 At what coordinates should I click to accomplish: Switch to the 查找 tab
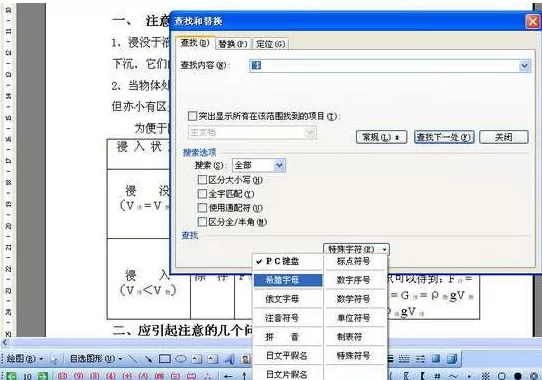pos(195,43)
